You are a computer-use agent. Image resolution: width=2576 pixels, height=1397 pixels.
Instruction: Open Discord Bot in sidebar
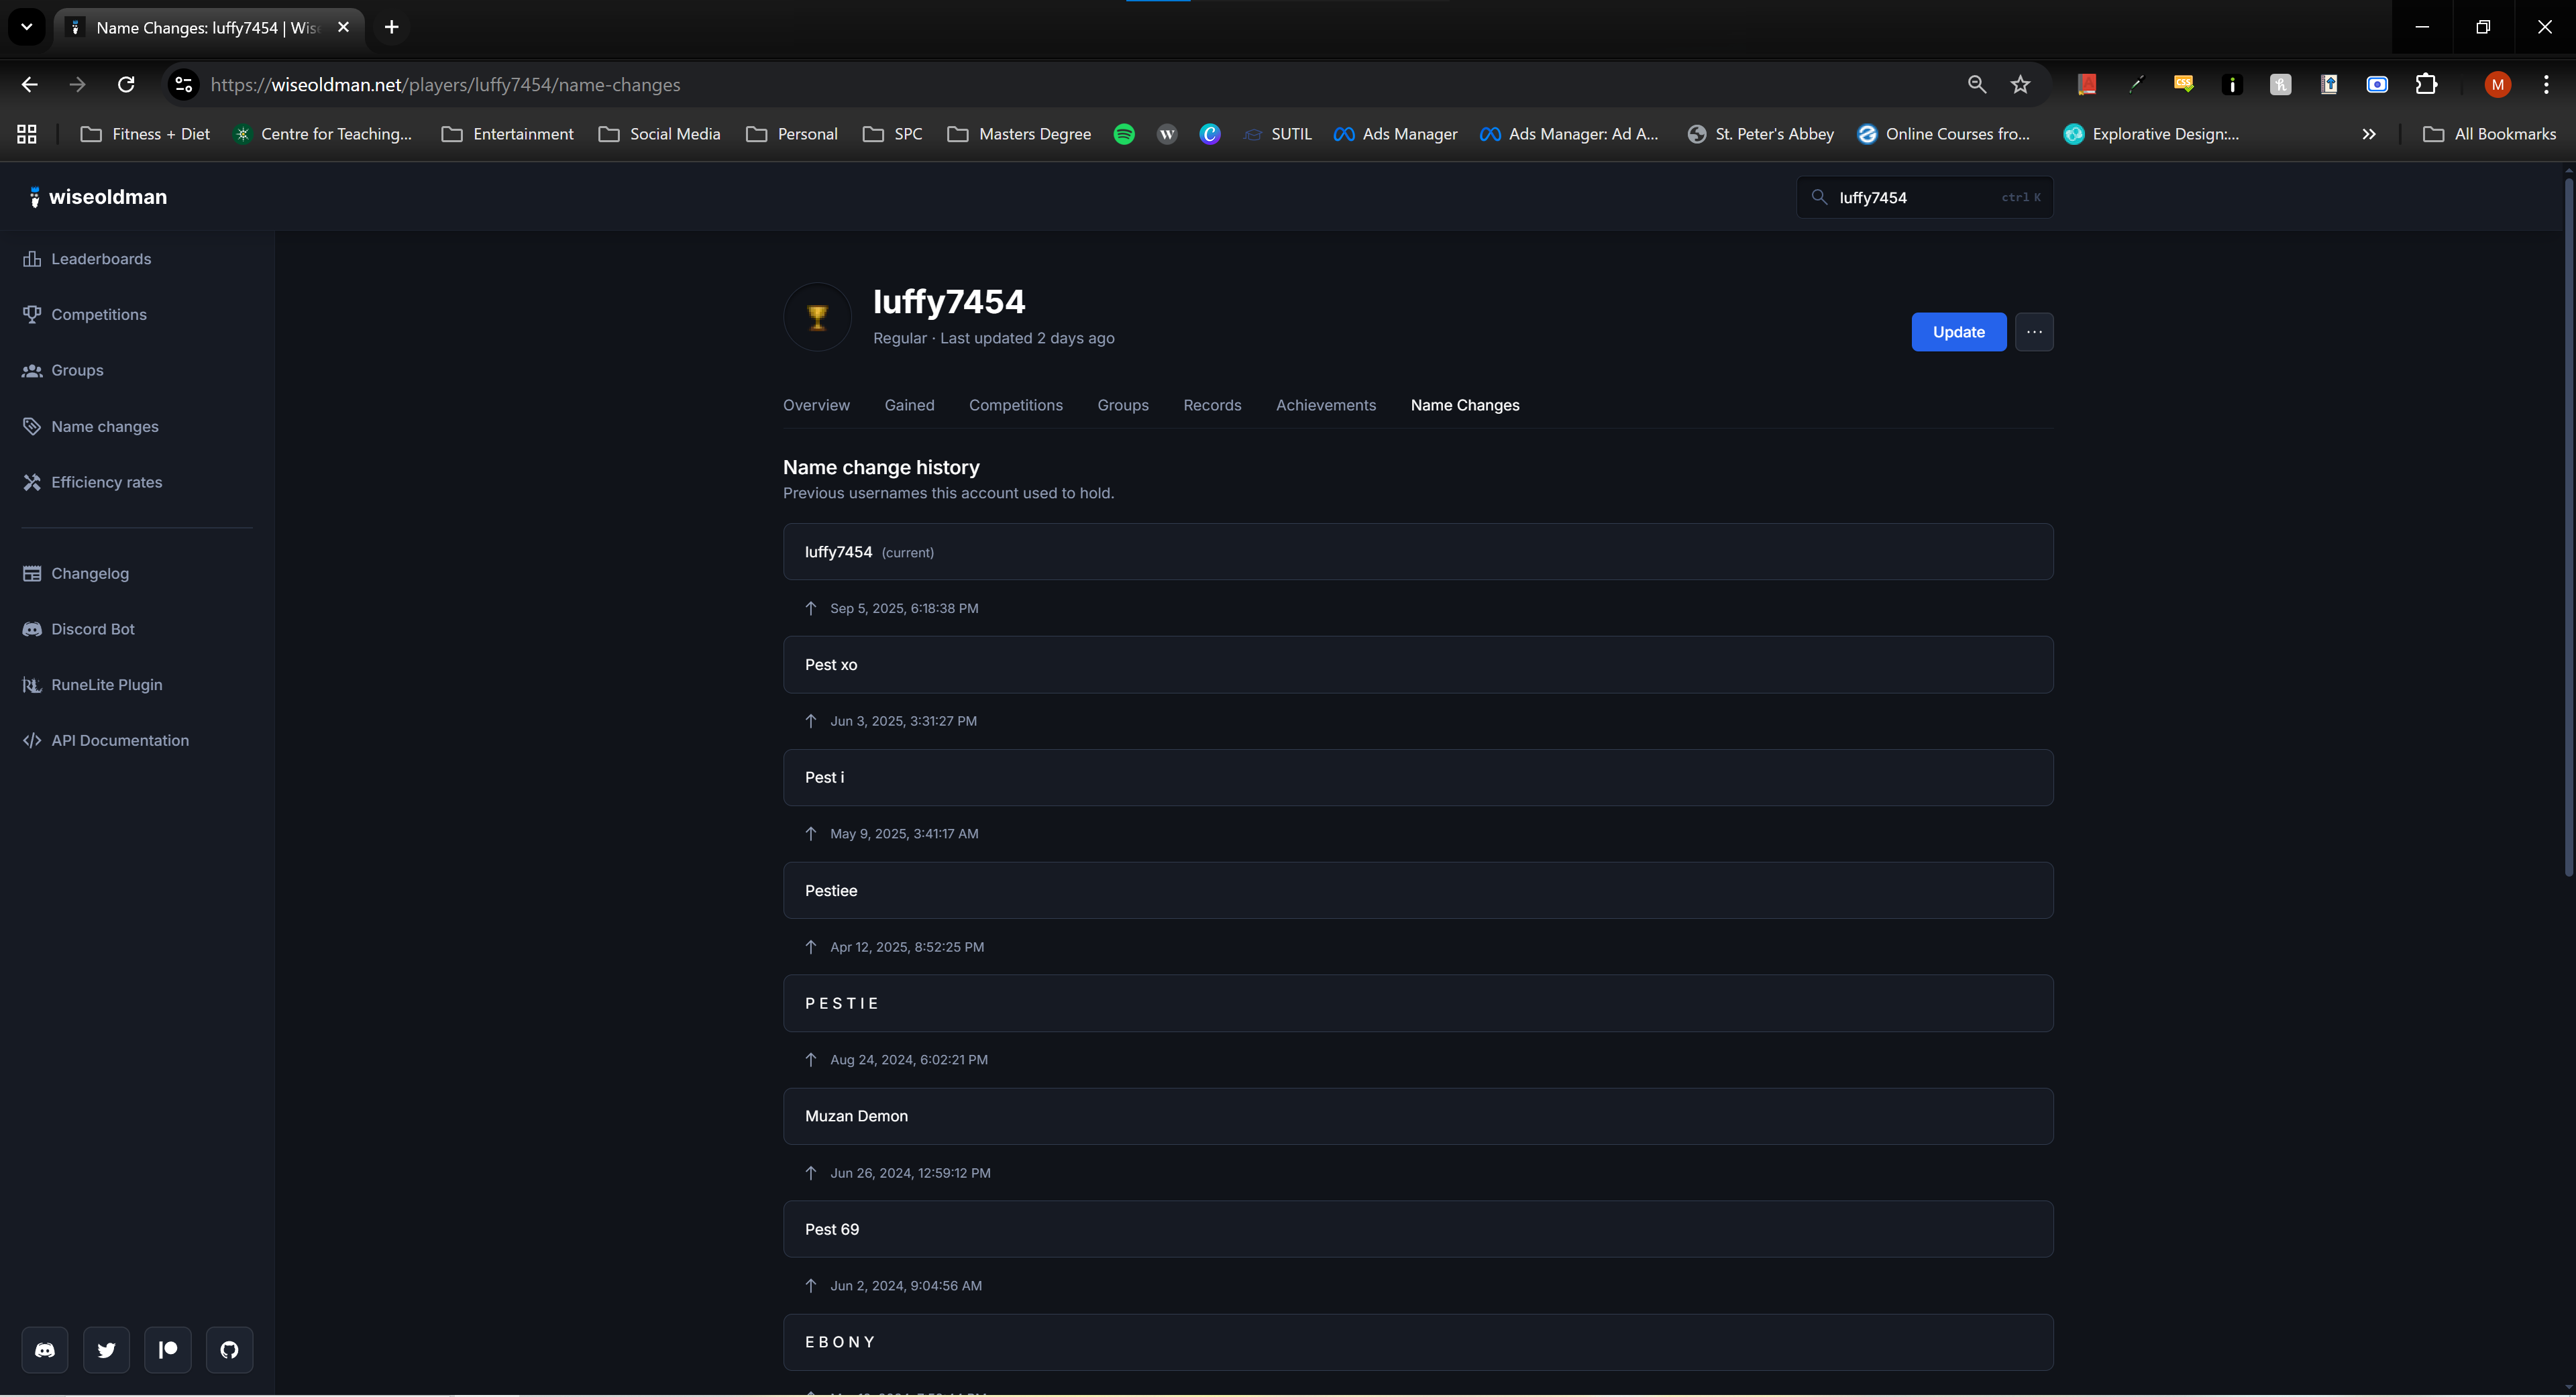click(79, 629)
